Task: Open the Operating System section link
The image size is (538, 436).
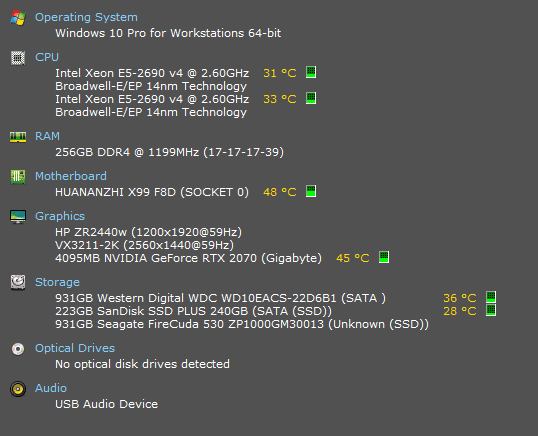Action: click(x=86, y=17)
